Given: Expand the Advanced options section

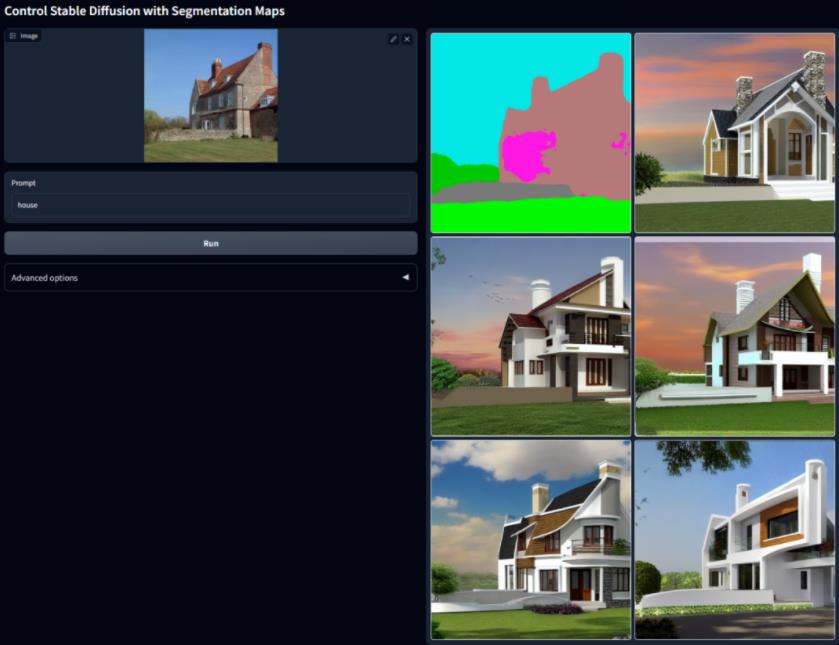Looking at the screenshot, I should coord(211,278).
